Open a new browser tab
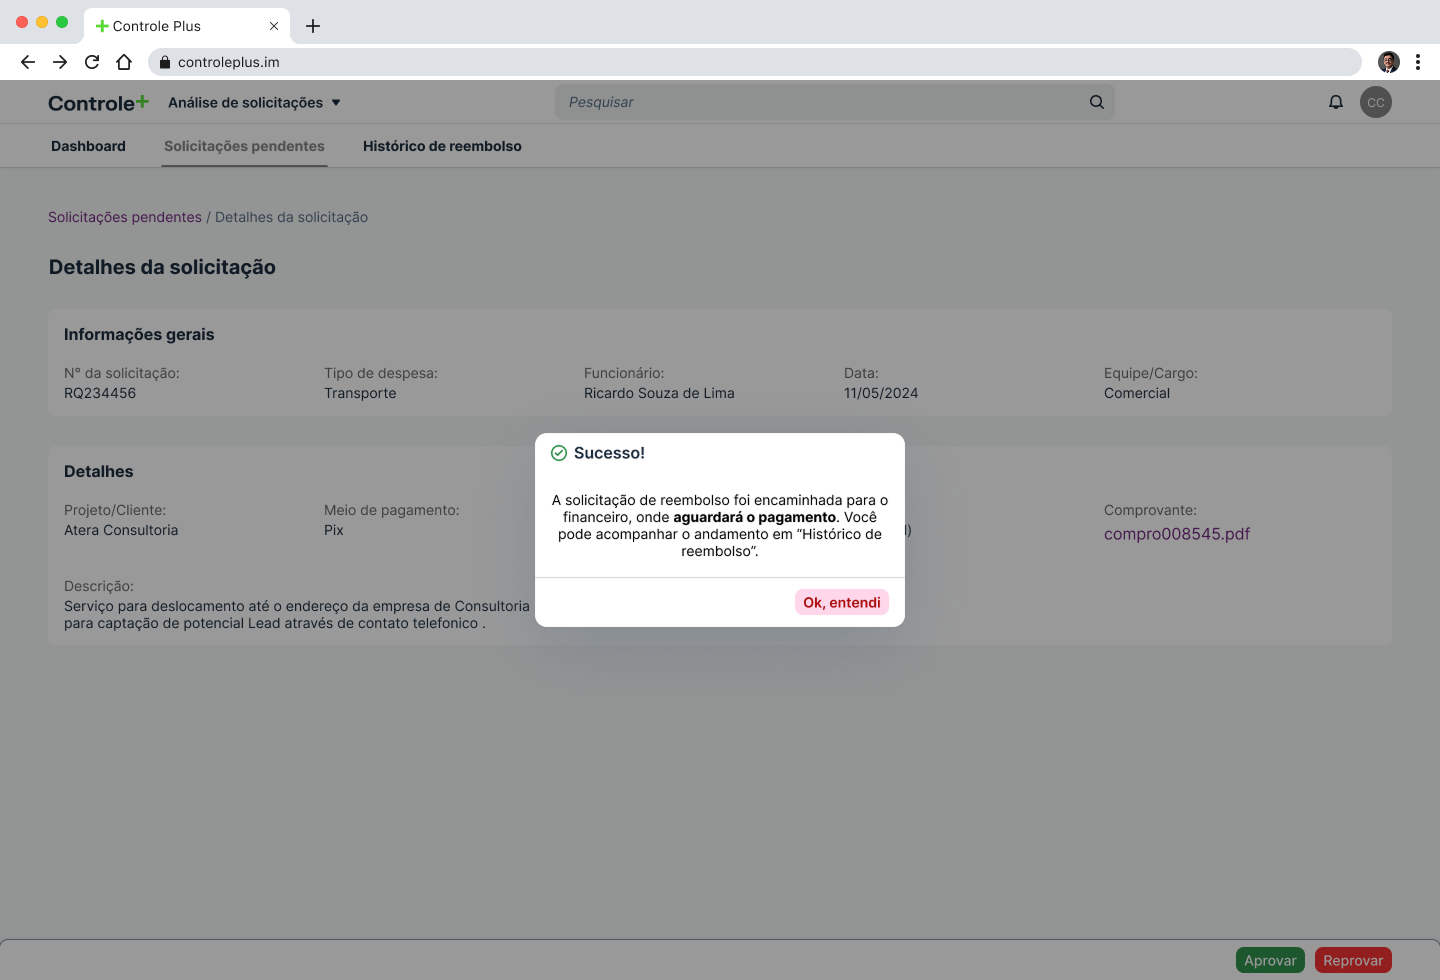The image size is (1440, 980). [313, 26]
